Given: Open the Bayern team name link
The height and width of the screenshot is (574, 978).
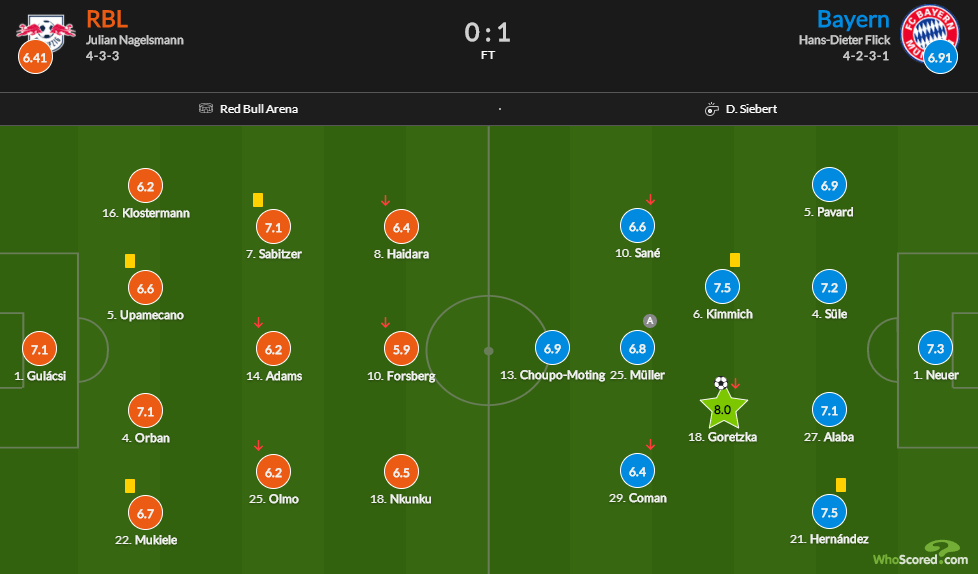Looking at the screenshot, I should click(x=853, y=19).
